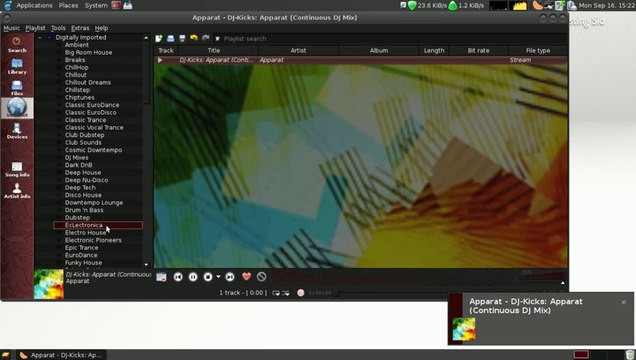
Task: Select the Funky House channel
Action: click(83, 263)
